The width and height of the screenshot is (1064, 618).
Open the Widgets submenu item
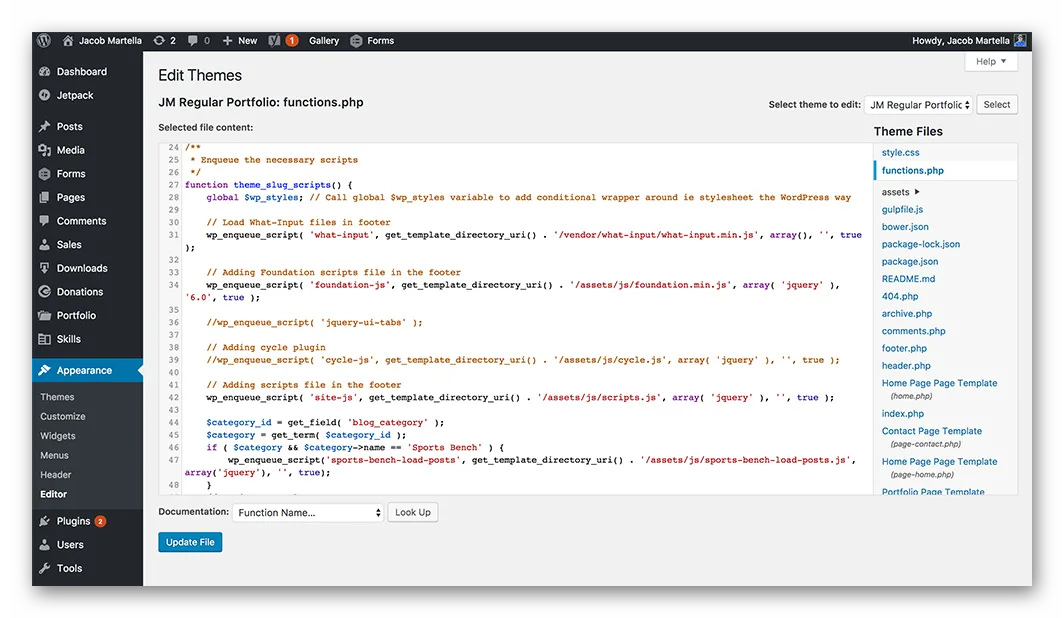[58, 436]
